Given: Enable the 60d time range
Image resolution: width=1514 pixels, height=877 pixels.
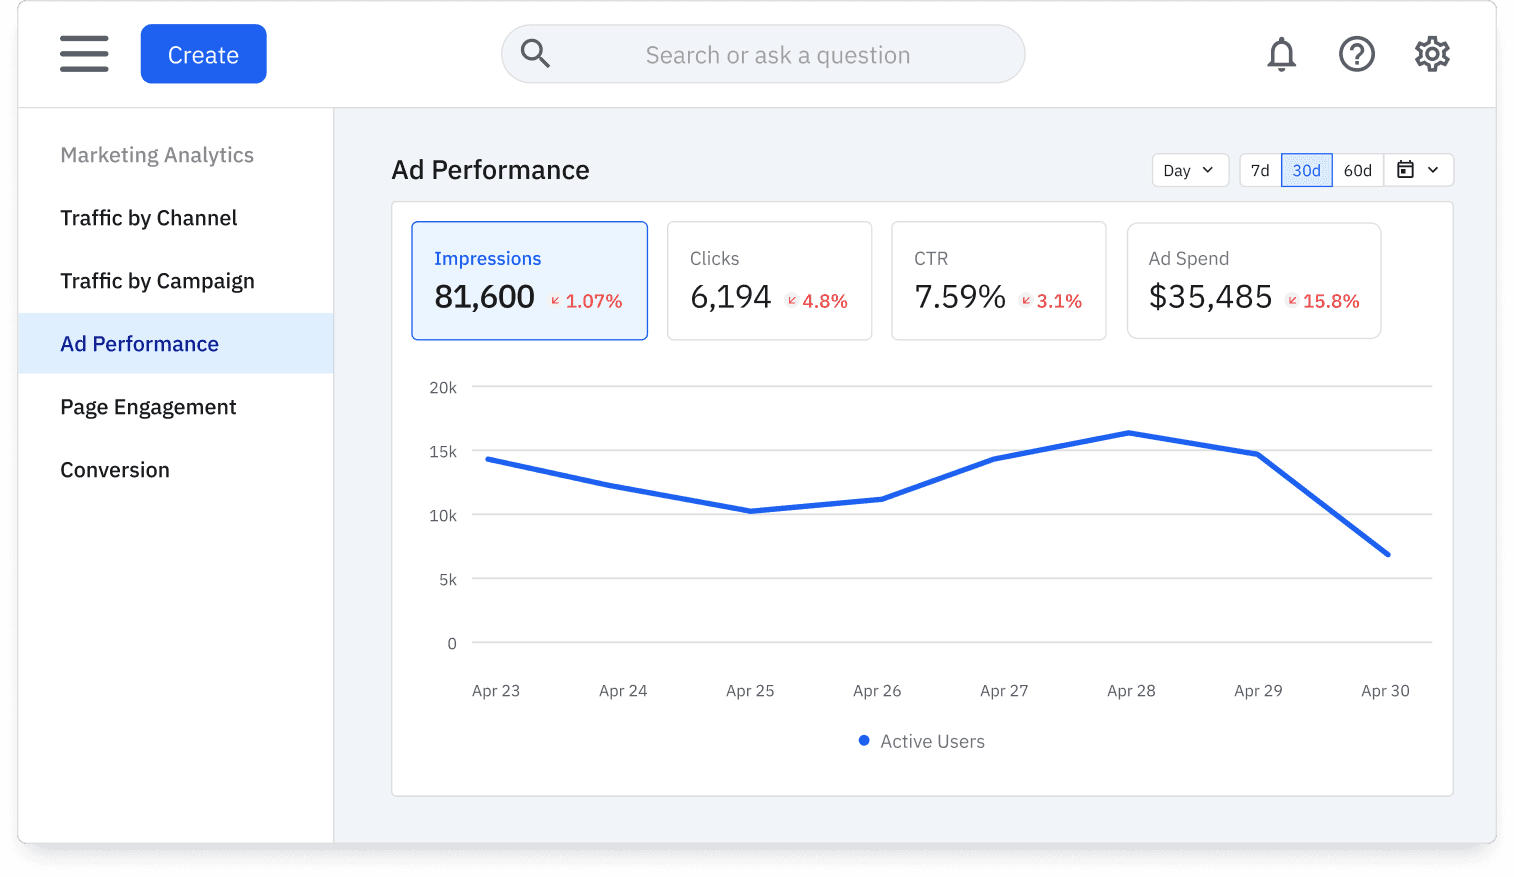Looking at the screenshot, I should [1357, 170].
